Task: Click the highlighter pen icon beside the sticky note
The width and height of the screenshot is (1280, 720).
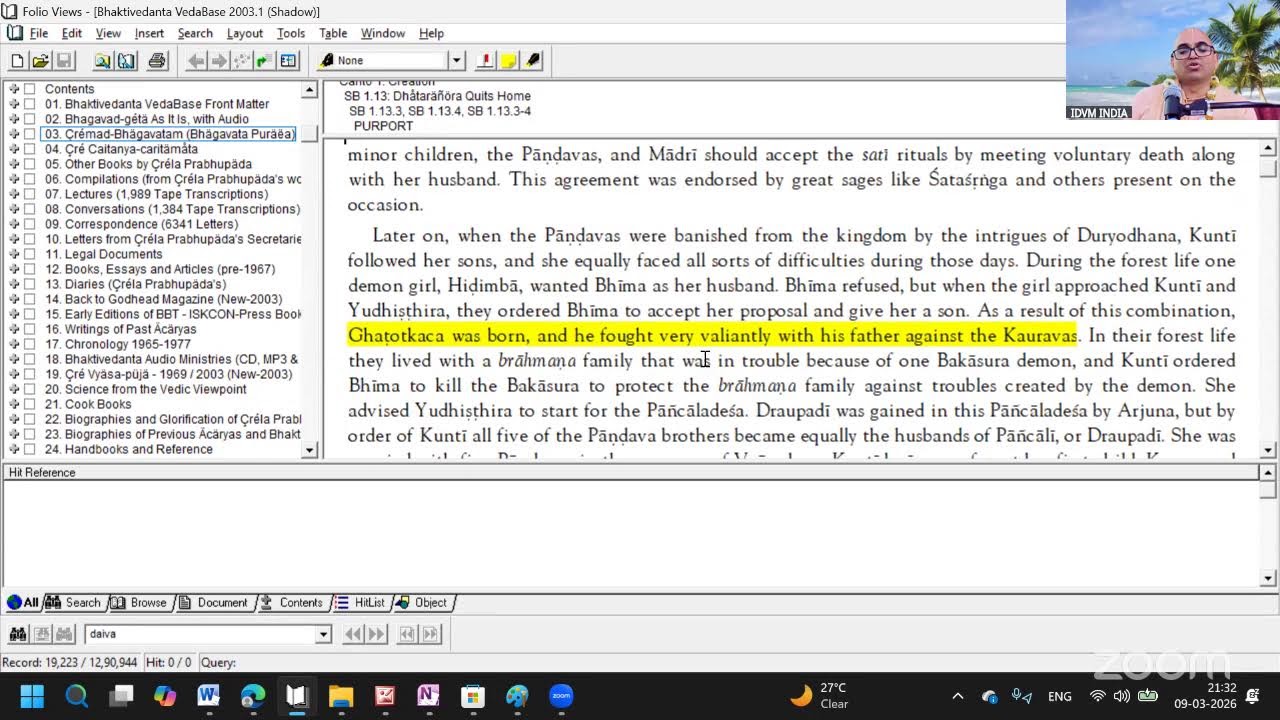Action: click(532, 61)
